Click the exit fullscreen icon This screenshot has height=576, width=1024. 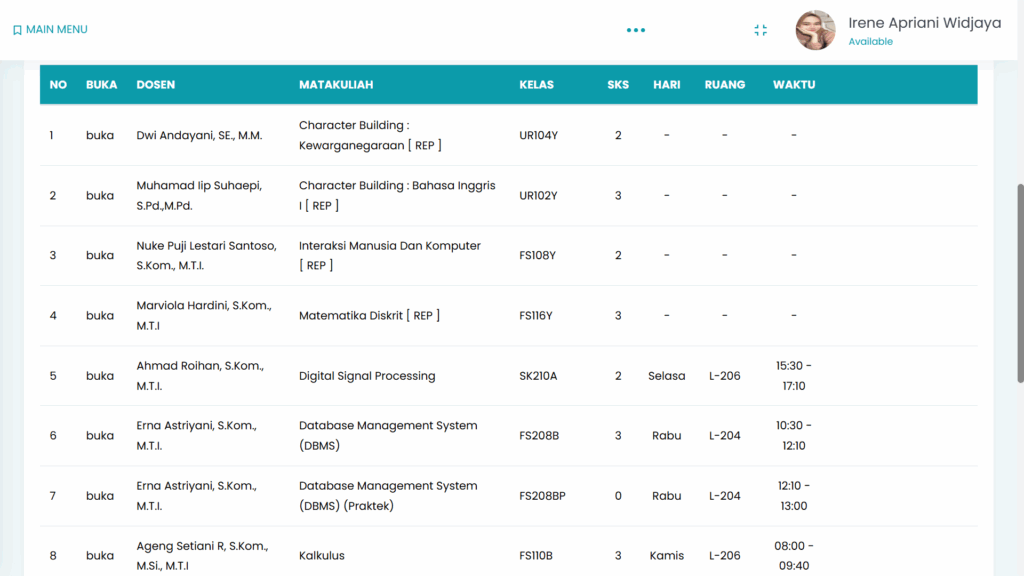click(760, 30)
